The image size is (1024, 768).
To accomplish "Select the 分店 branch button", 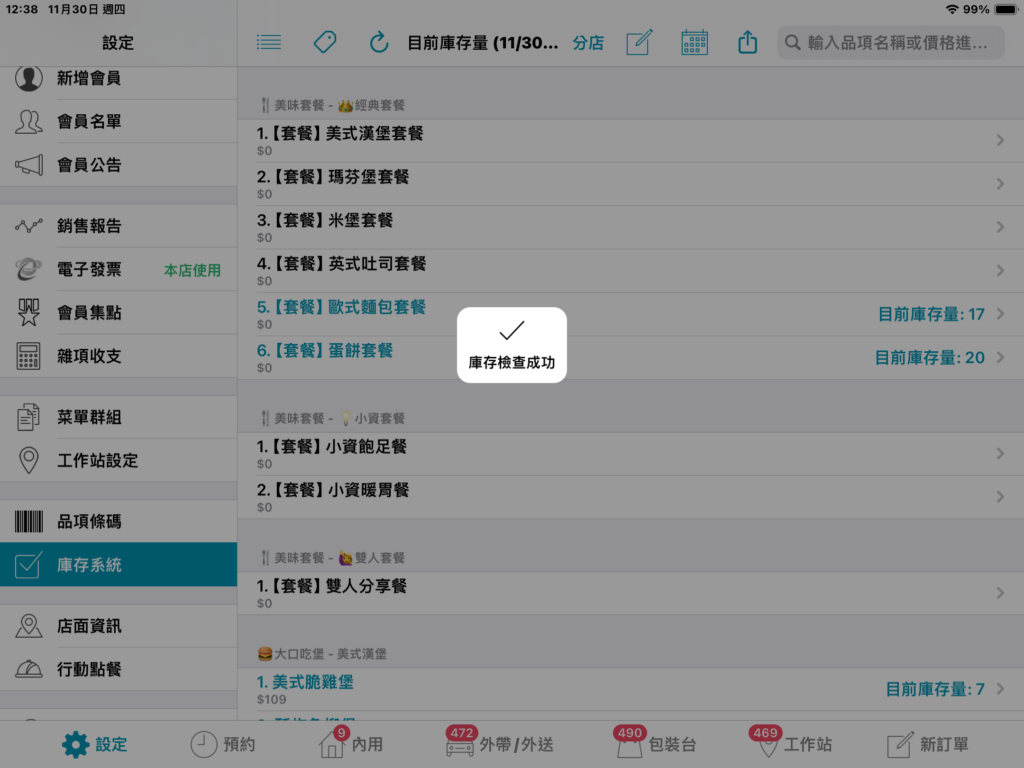I will [x=588, y=43].
